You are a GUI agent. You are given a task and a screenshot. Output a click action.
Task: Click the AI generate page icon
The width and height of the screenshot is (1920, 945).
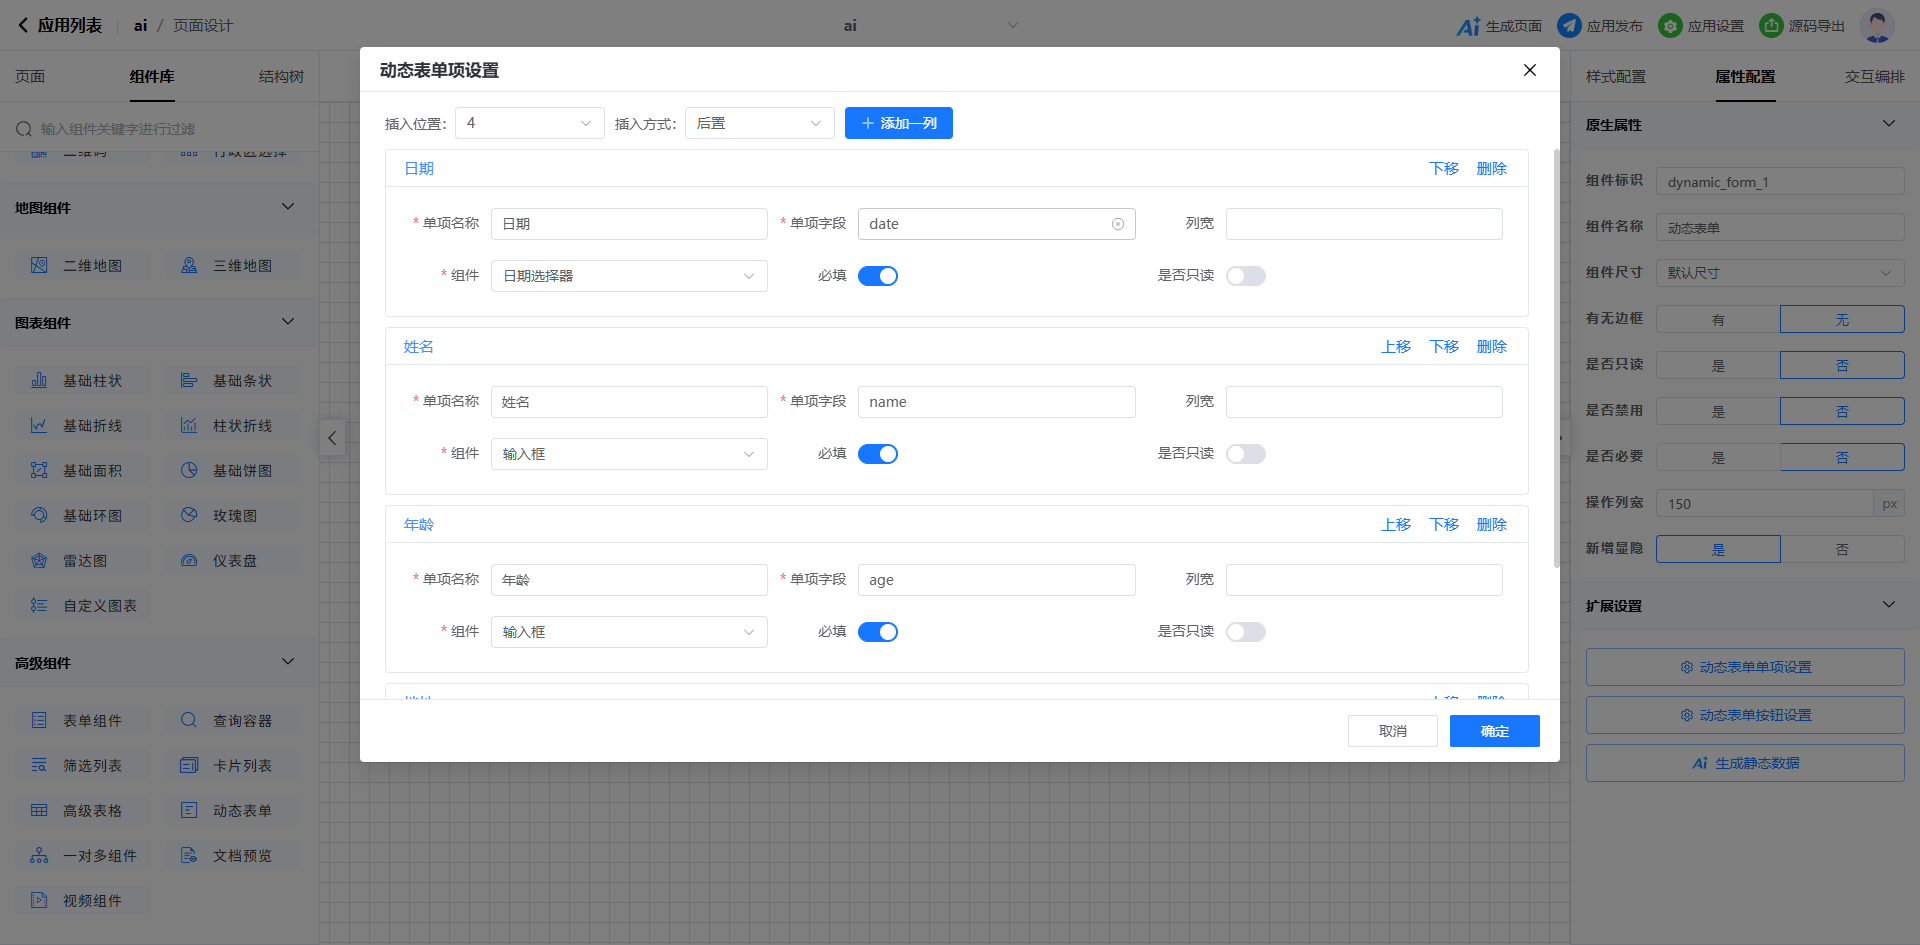[1467, 26]
